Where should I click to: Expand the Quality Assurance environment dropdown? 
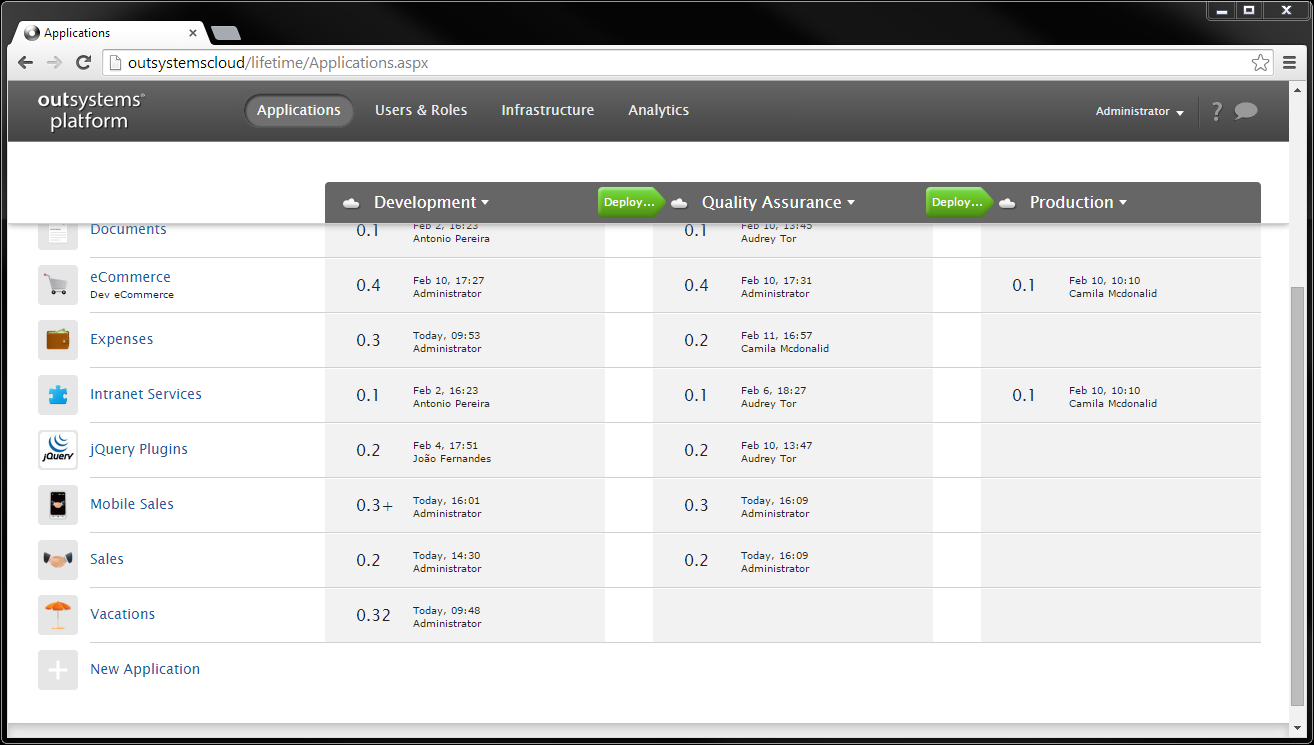tap(778, 202)
